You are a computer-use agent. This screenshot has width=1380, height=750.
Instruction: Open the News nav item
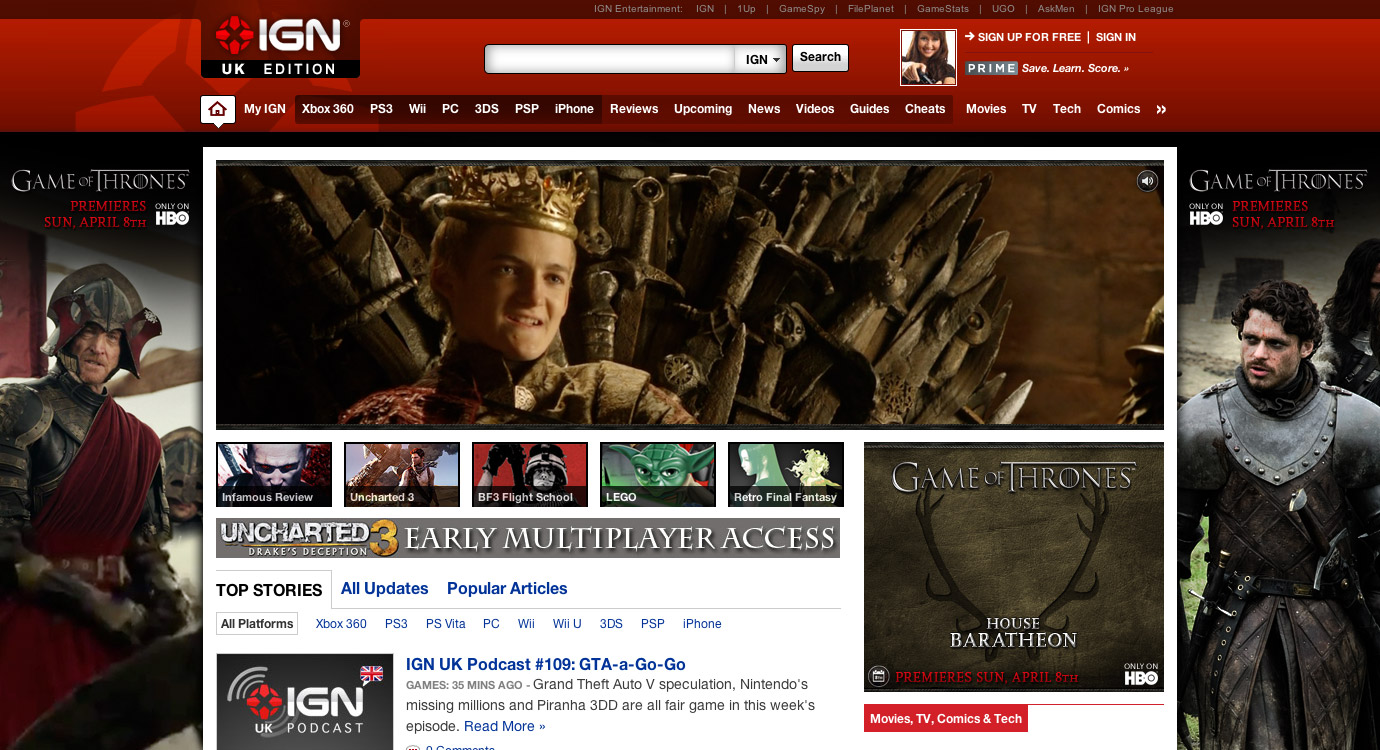point(764,109)
